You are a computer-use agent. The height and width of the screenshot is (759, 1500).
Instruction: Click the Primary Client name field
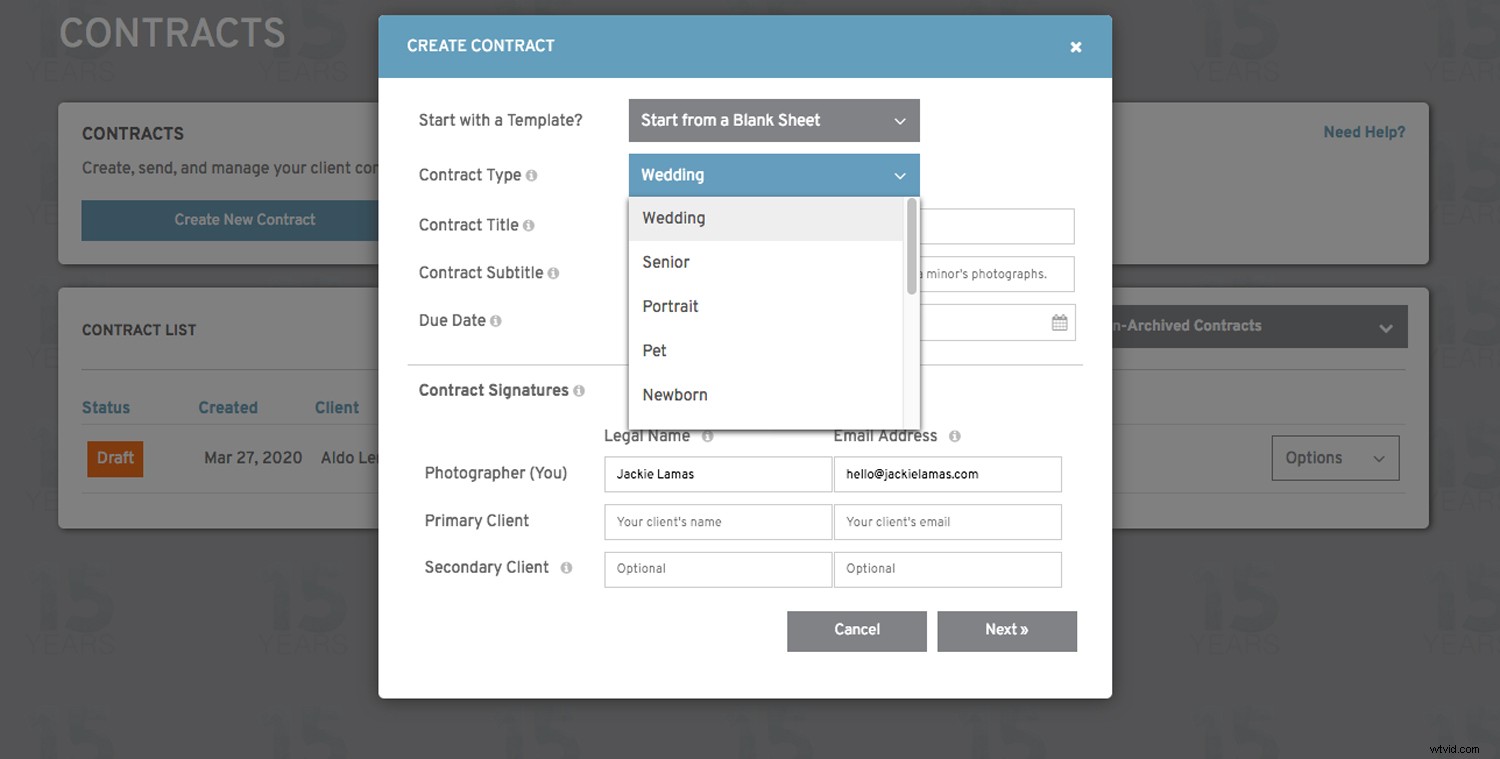coord(717,521)
